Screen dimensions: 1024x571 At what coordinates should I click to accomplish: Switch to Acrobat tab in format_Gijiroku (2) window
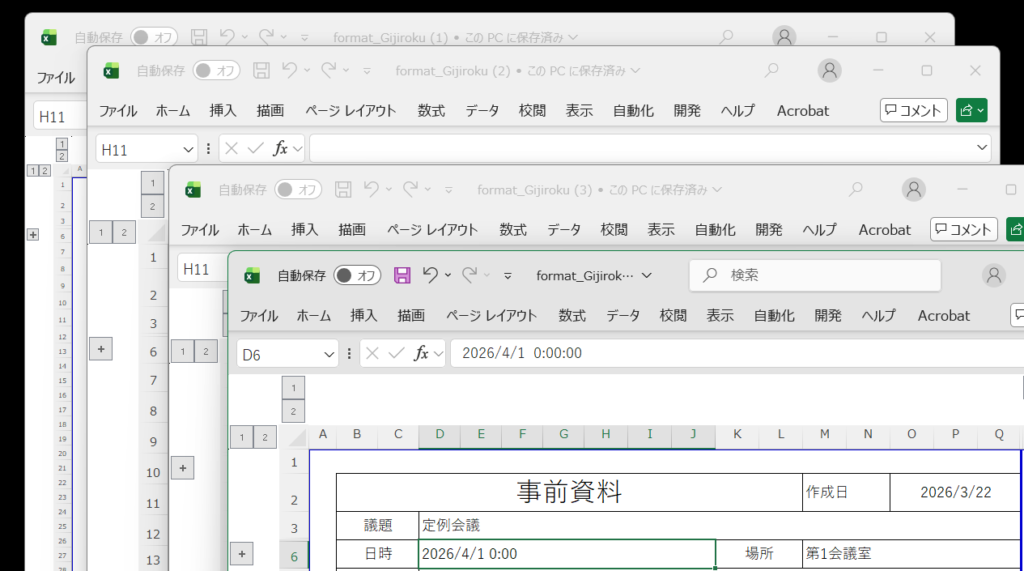(803, 111)
